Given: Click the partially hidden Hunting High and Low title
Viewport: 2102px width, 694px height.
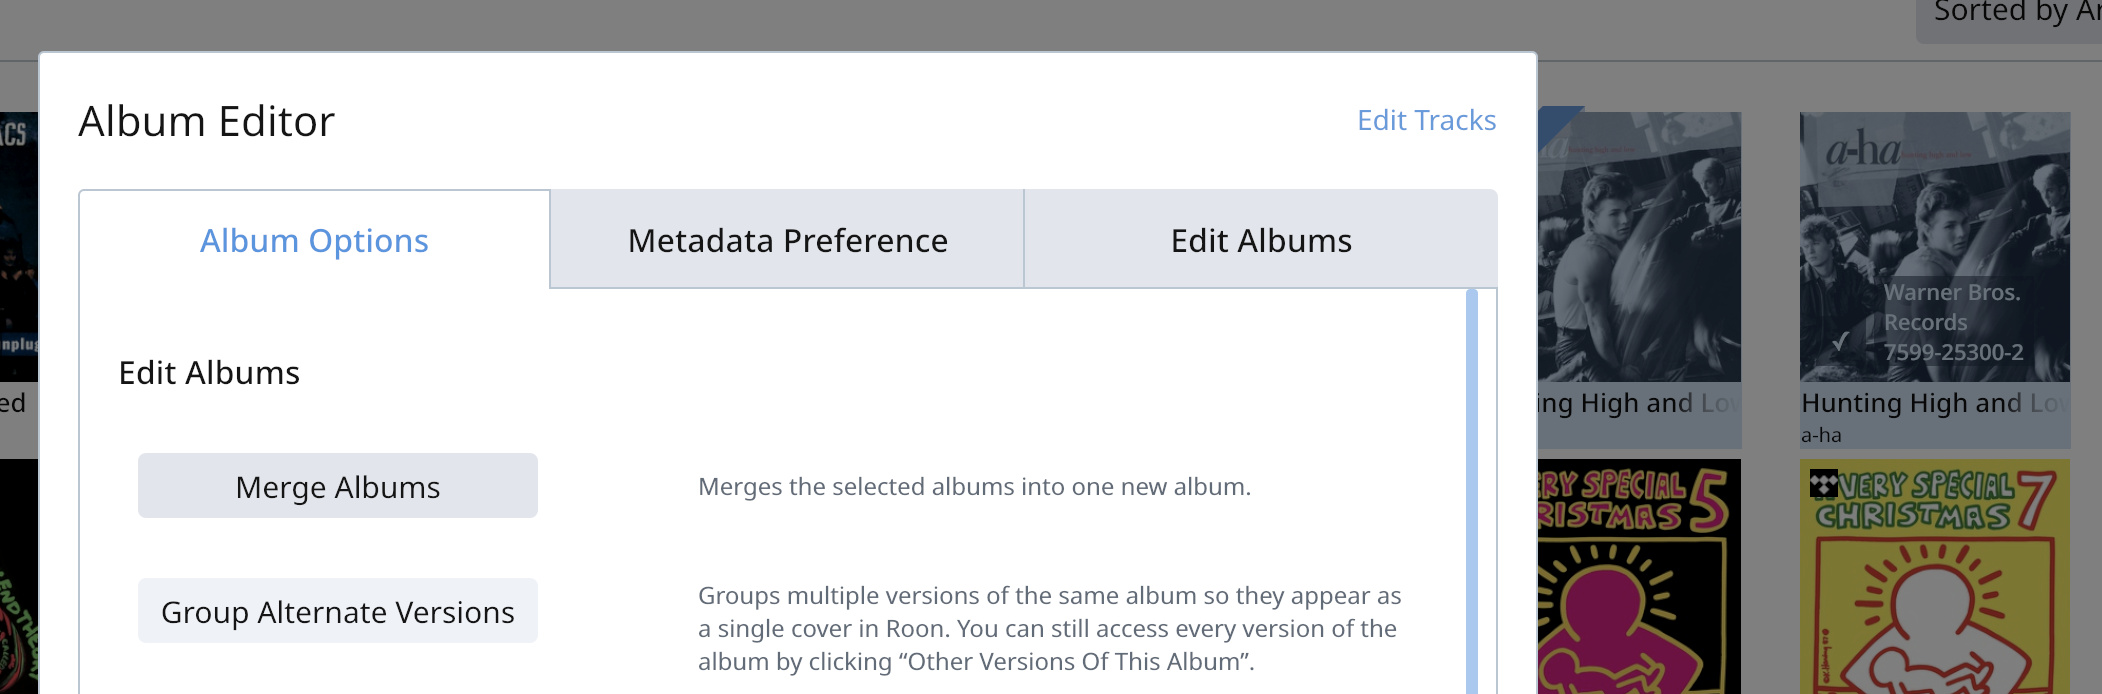Looking at the screenshot, I should click(x=1639, y=403).
